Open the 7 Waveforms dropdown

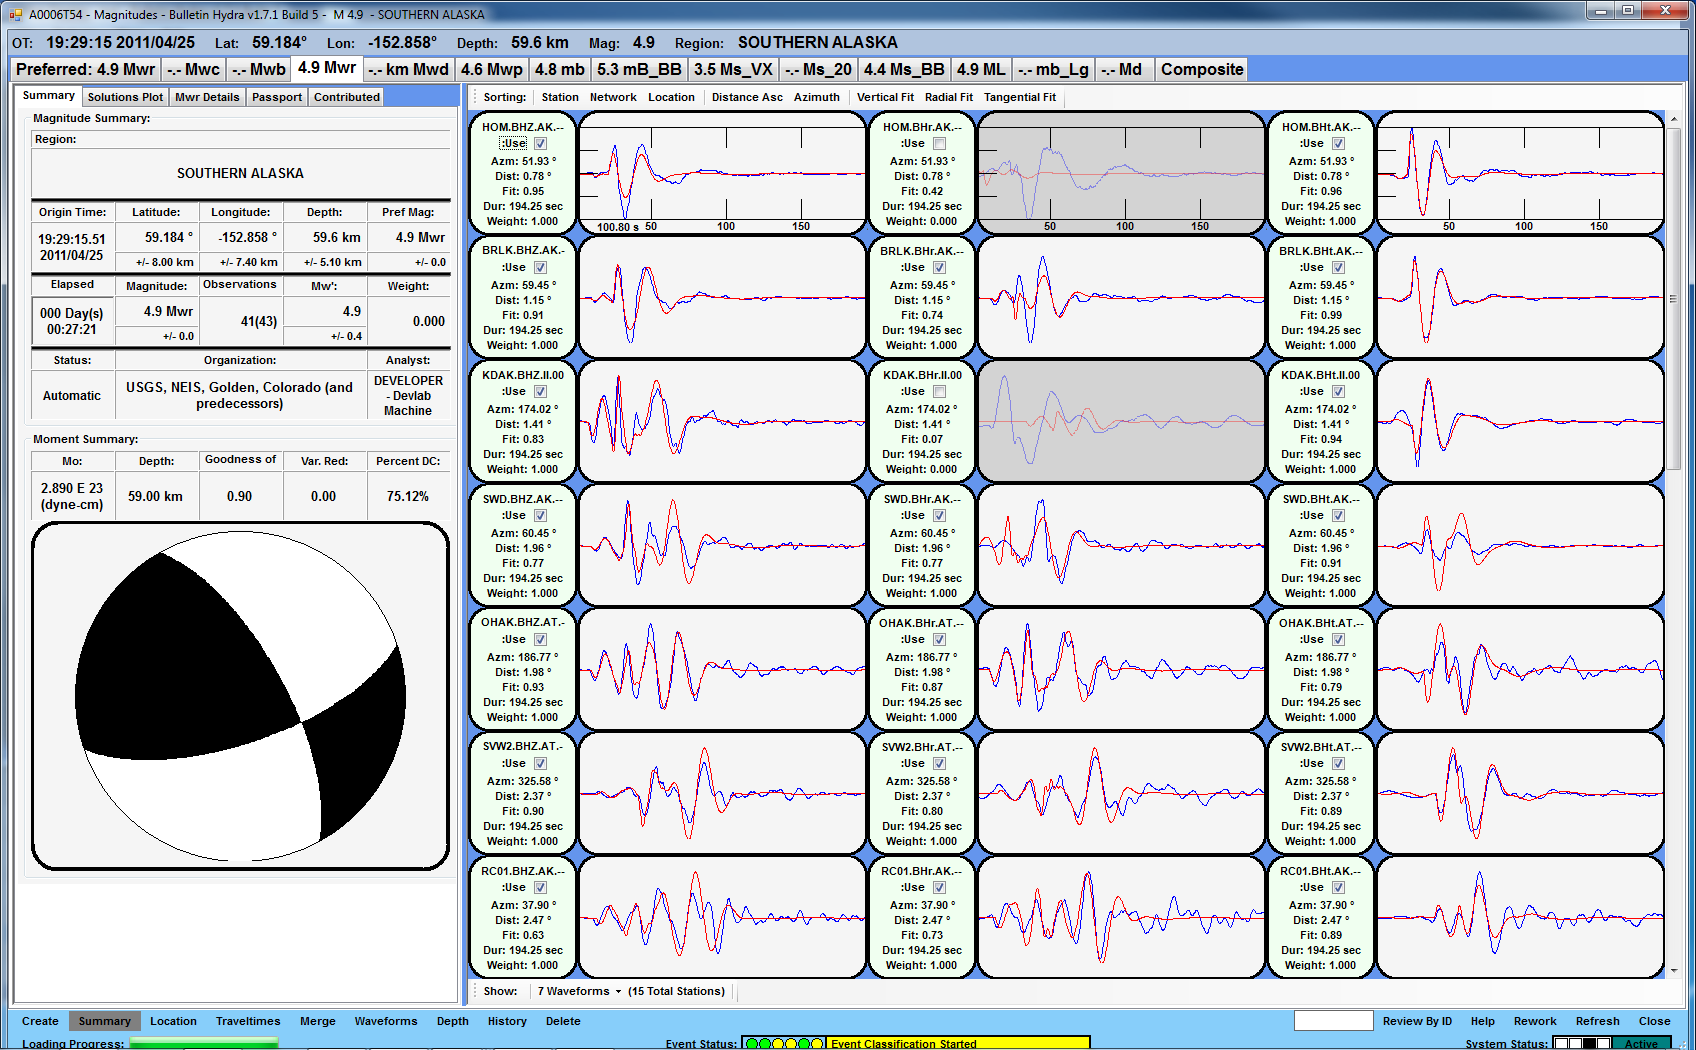coord(579,992)
